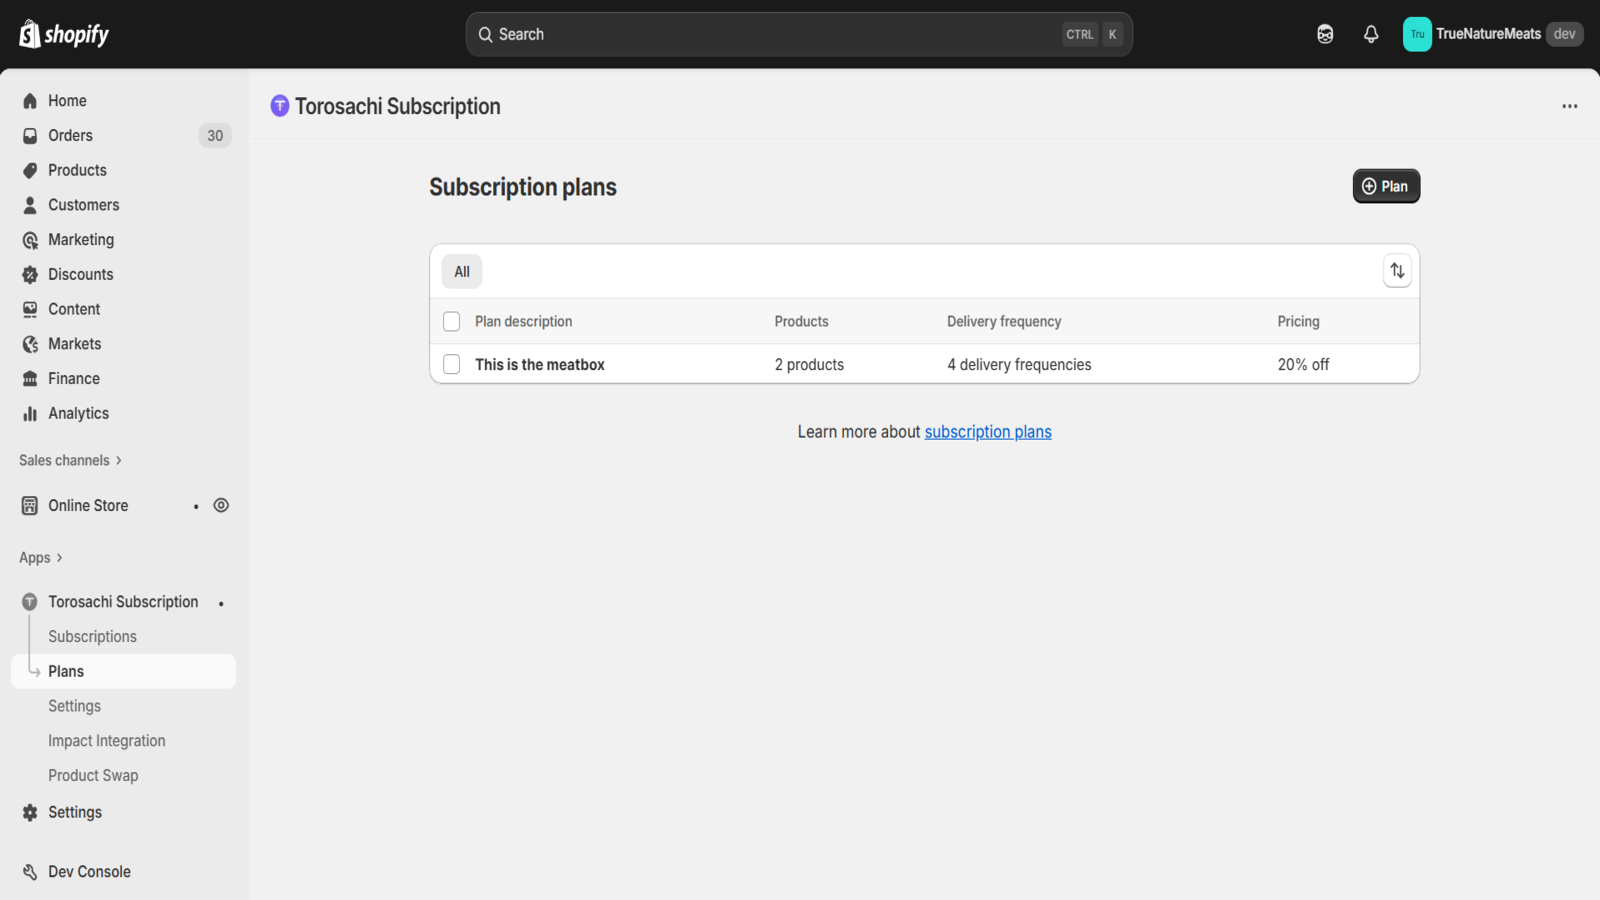The width and height of the screenshot is (1600, 900).
Task: Expand the Apps section
Action: point(41,558)
